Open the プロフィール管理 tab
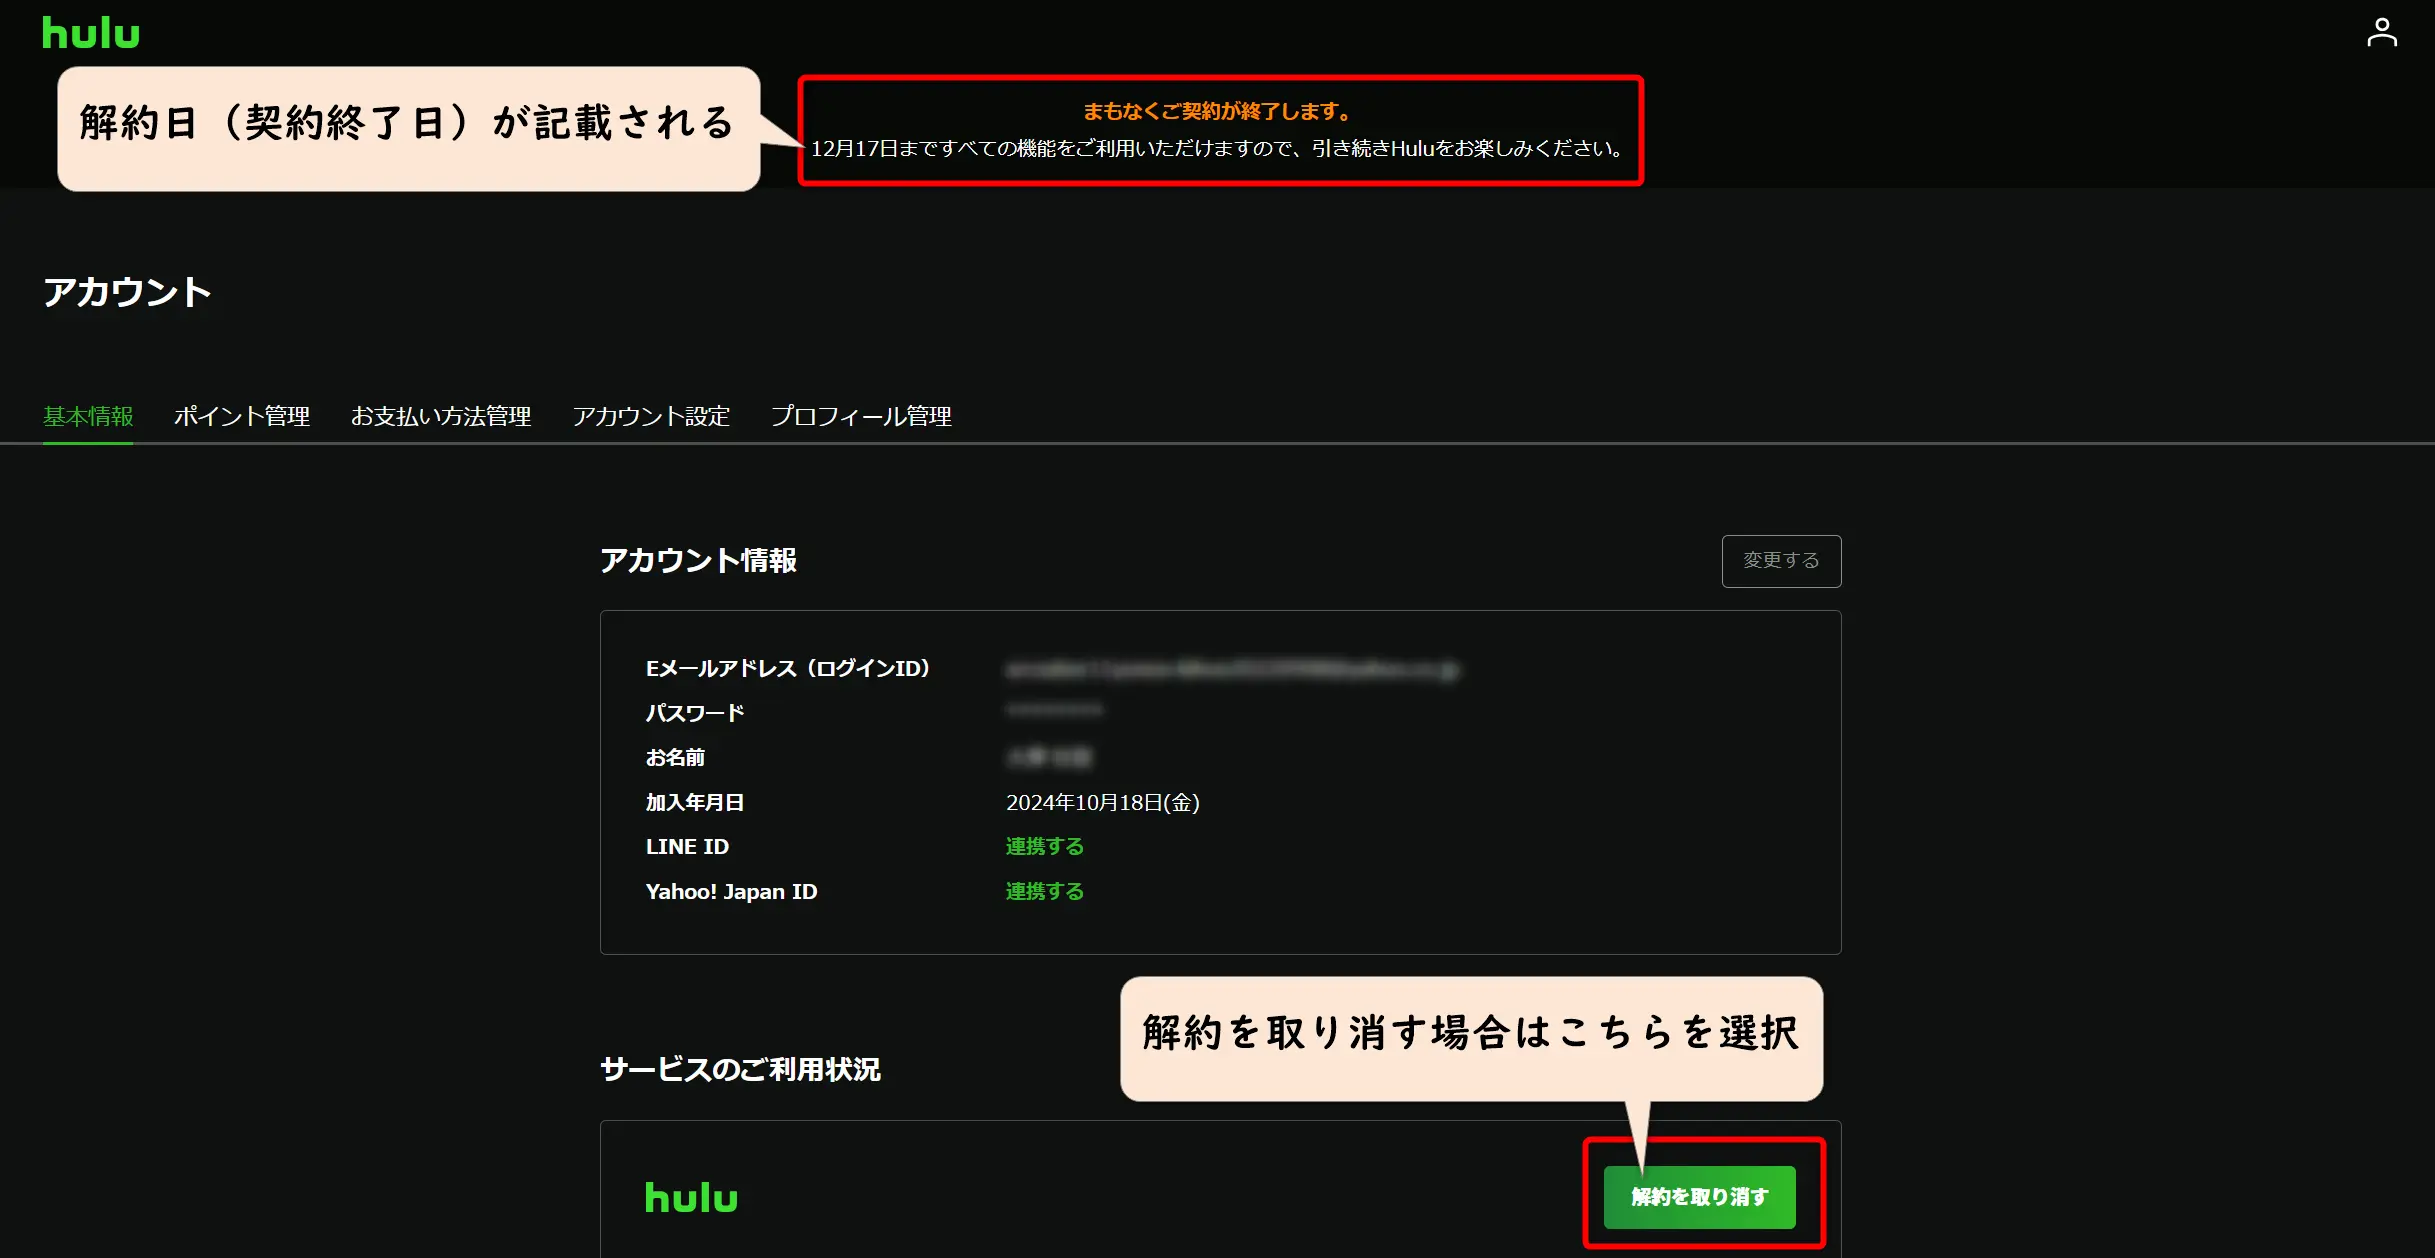 pyautogui.click(x=861, y=416)
